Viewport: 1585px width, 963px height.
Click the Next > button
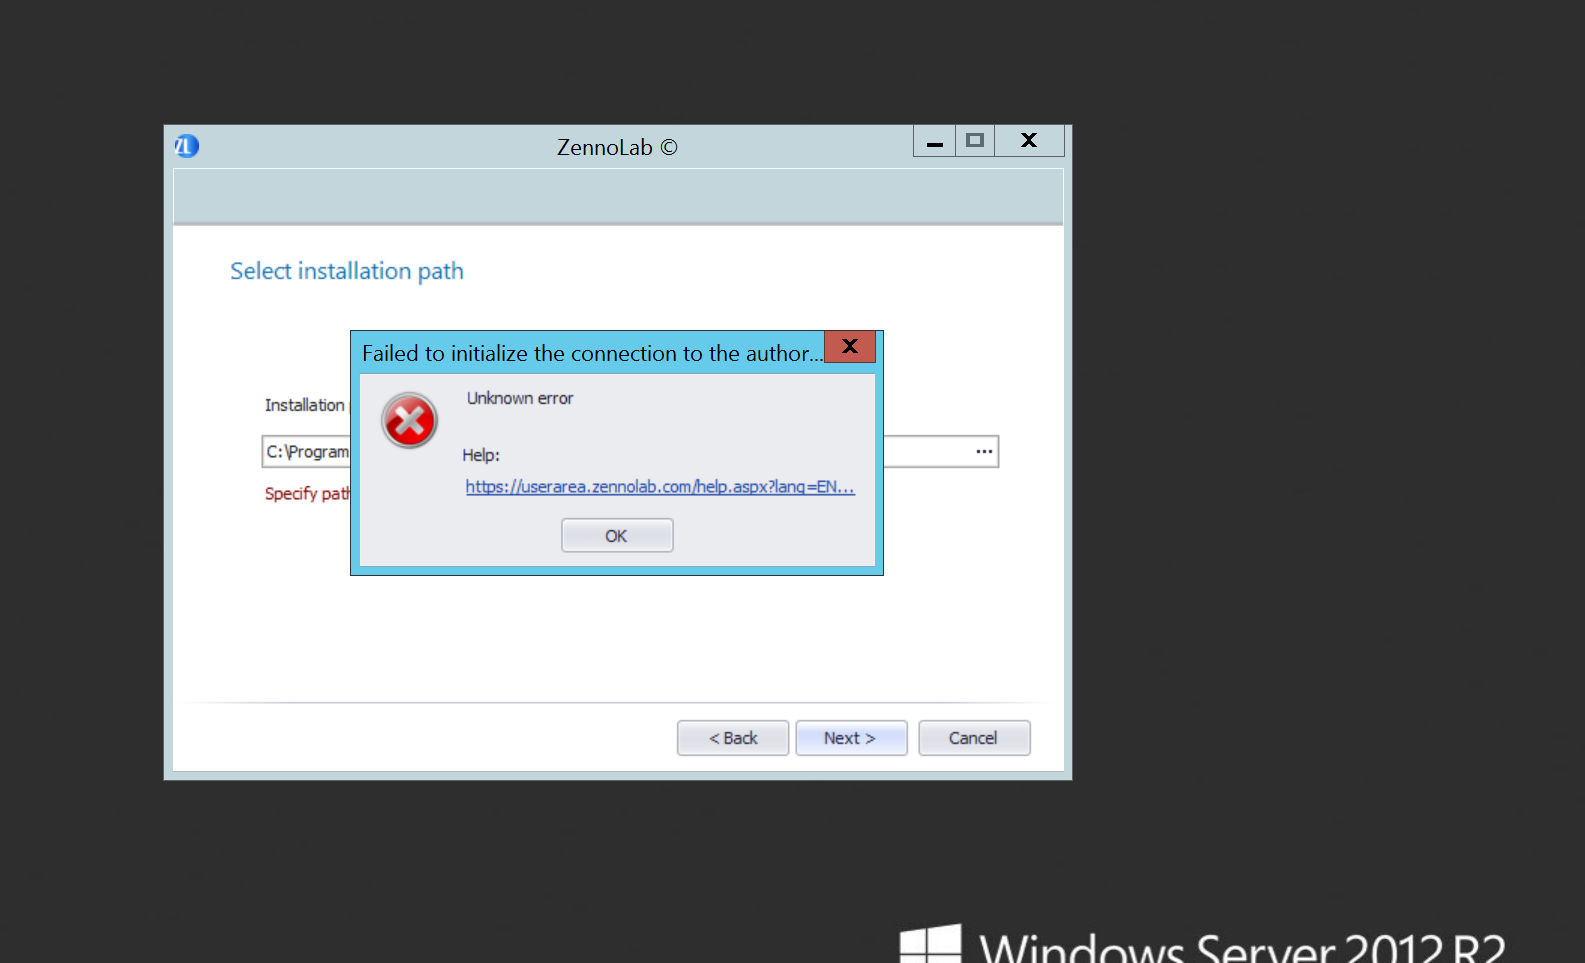(851, 738)
